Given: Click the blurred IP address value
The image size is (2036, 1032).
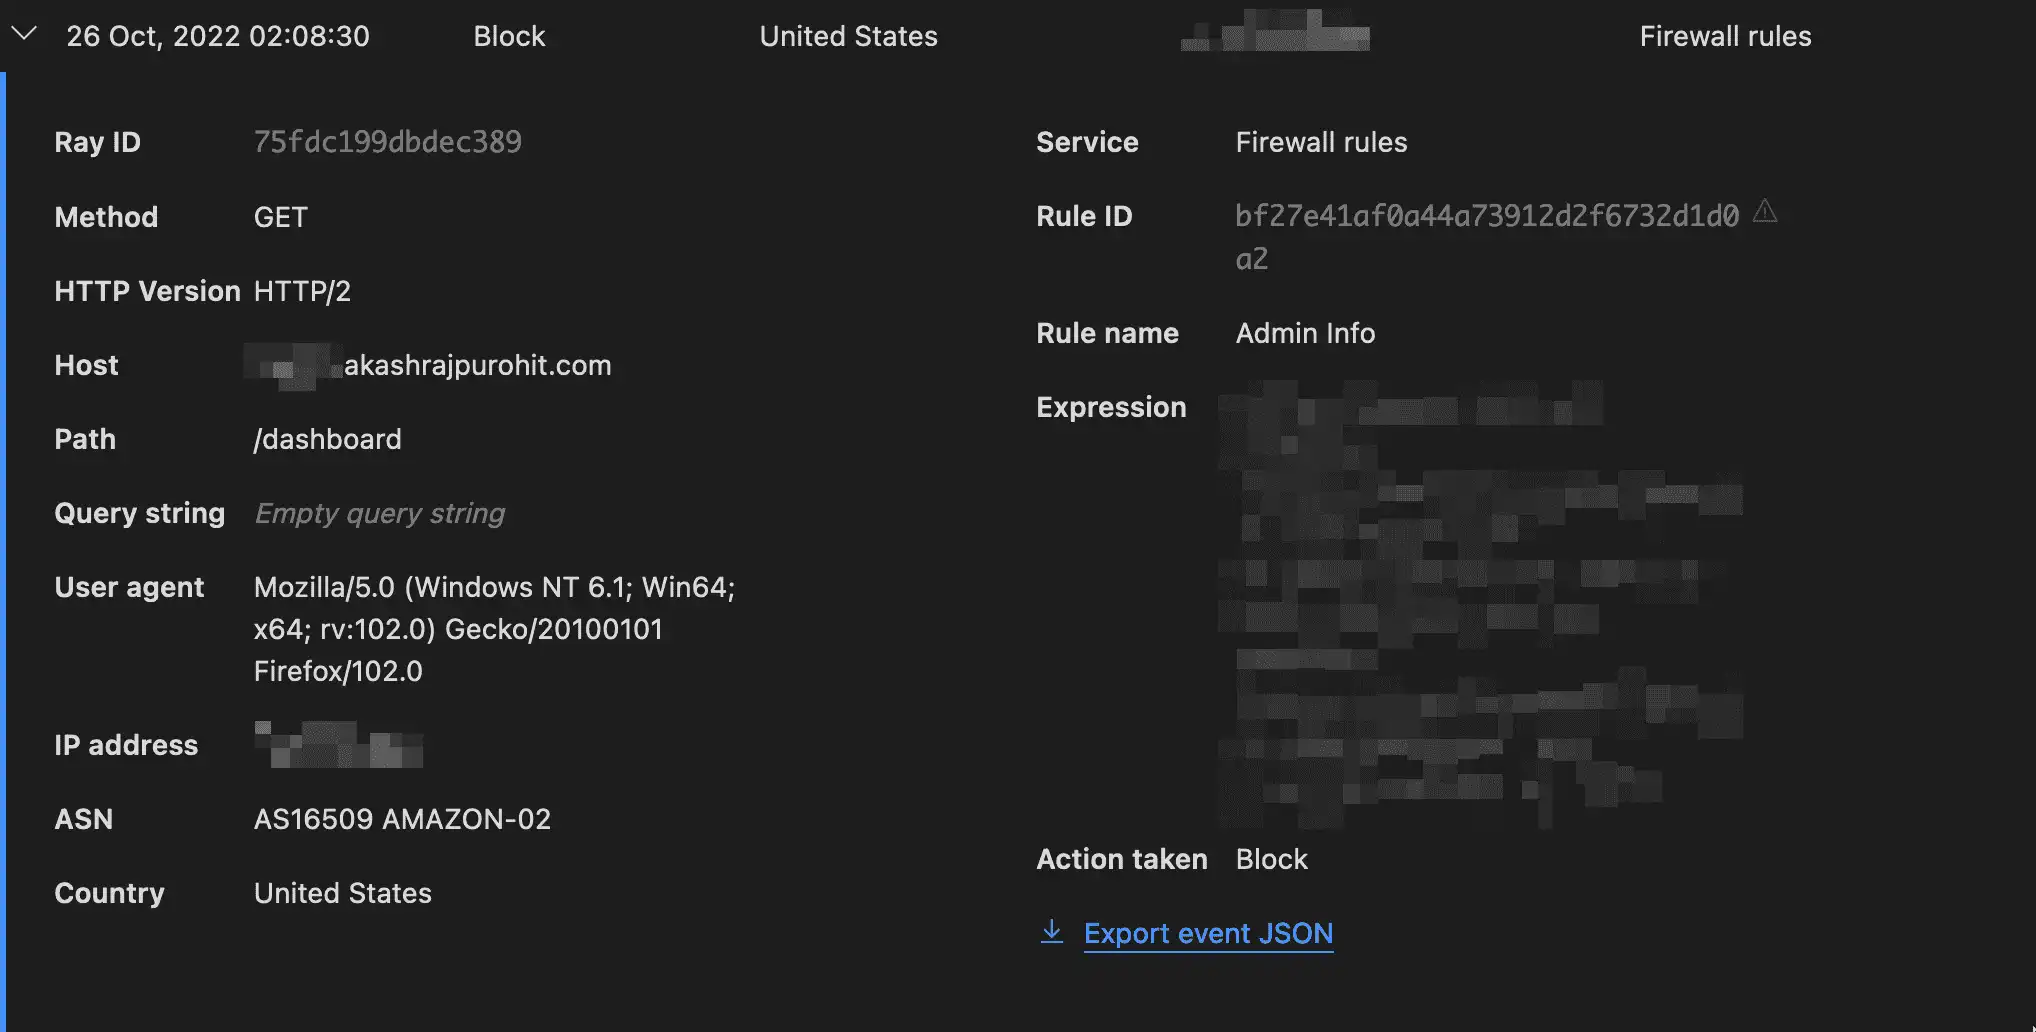Looking at the screenshot, I should 340,745.
